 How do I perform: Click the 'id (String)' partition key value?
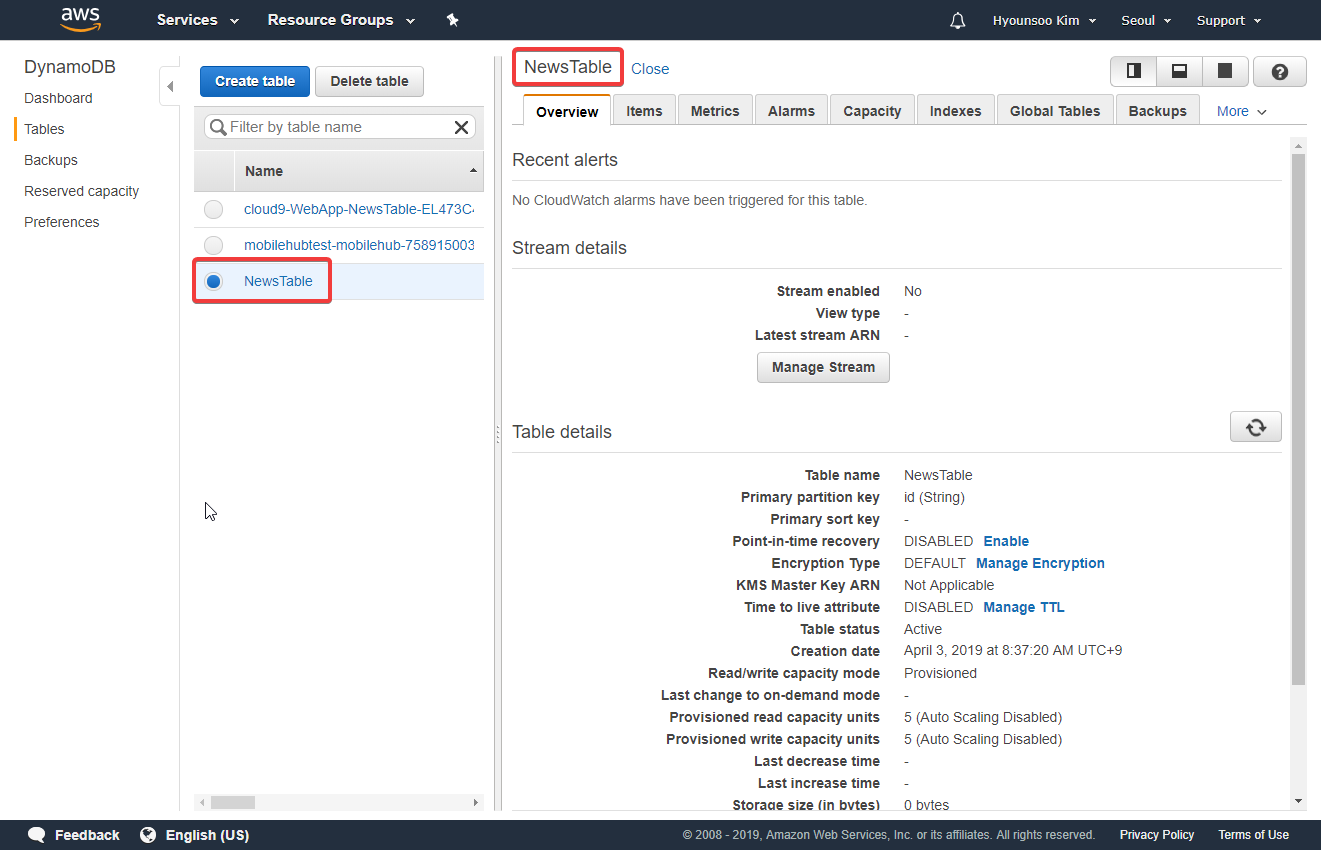point(934,497)
